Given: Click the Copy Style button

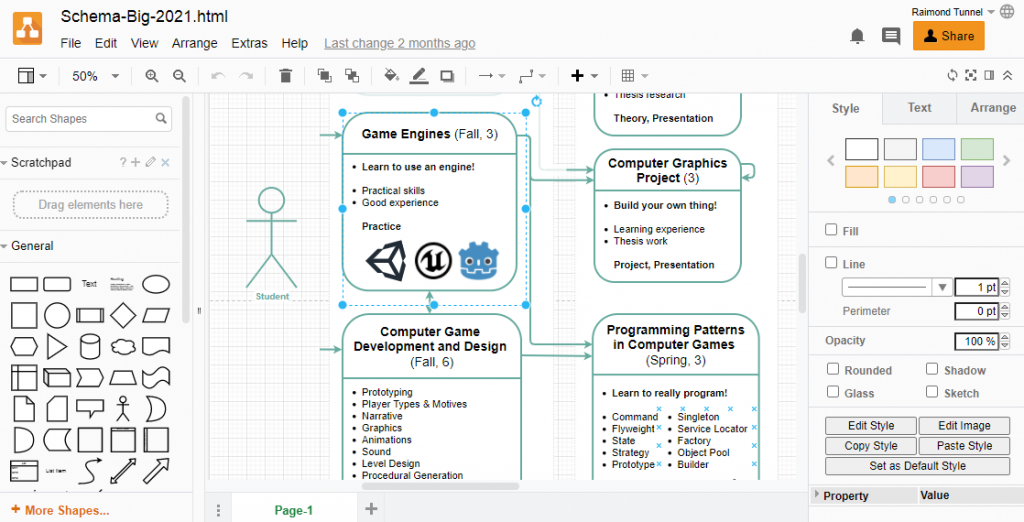Looking at the screenshot, I should point(870,446).
